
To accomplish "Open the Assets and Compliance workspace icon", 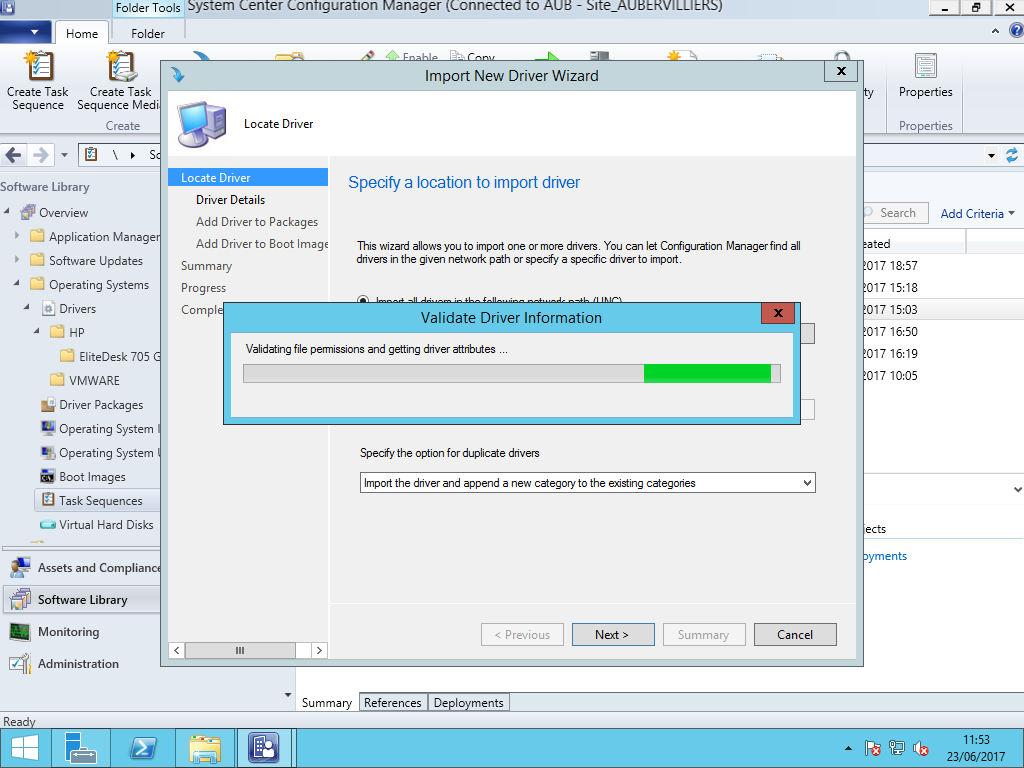I will [20, 568].
